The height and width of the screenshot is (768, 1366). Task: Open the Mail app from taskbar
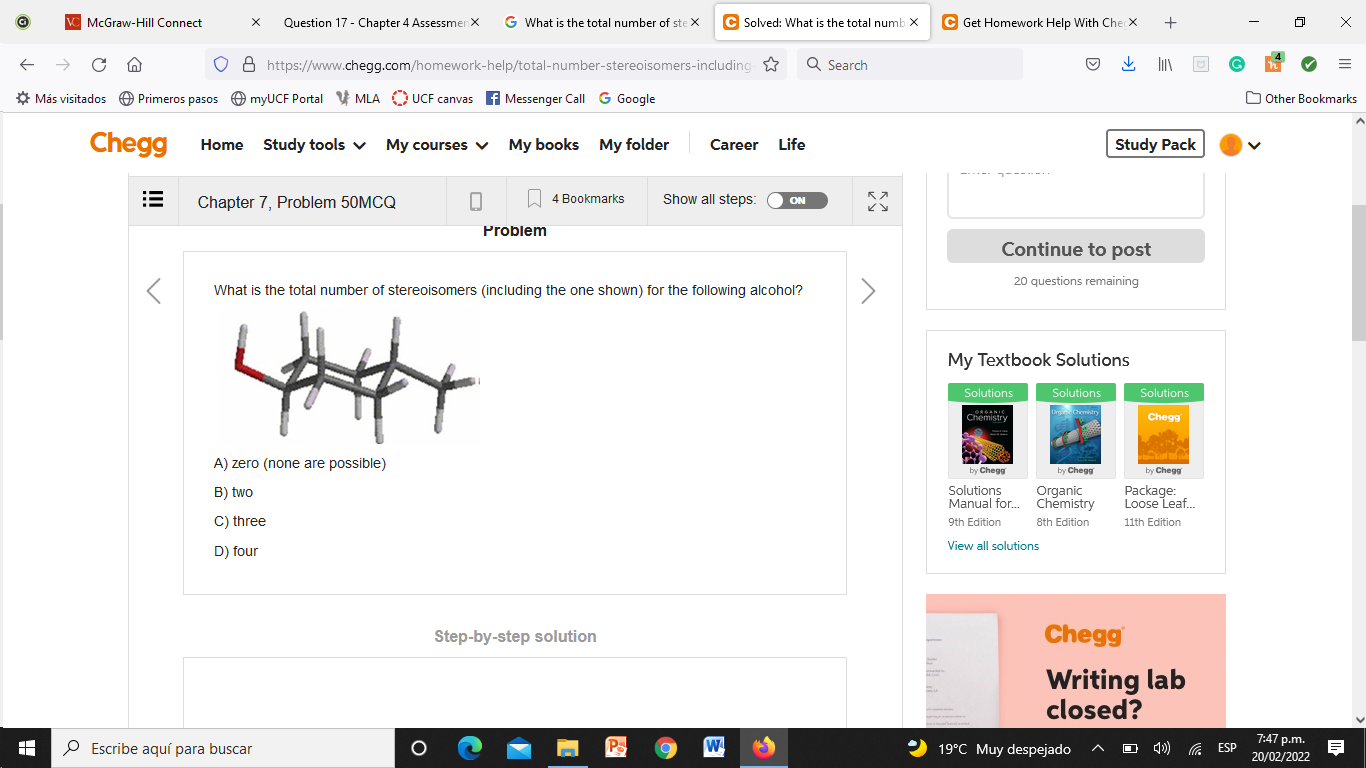(x=518, y=748)
